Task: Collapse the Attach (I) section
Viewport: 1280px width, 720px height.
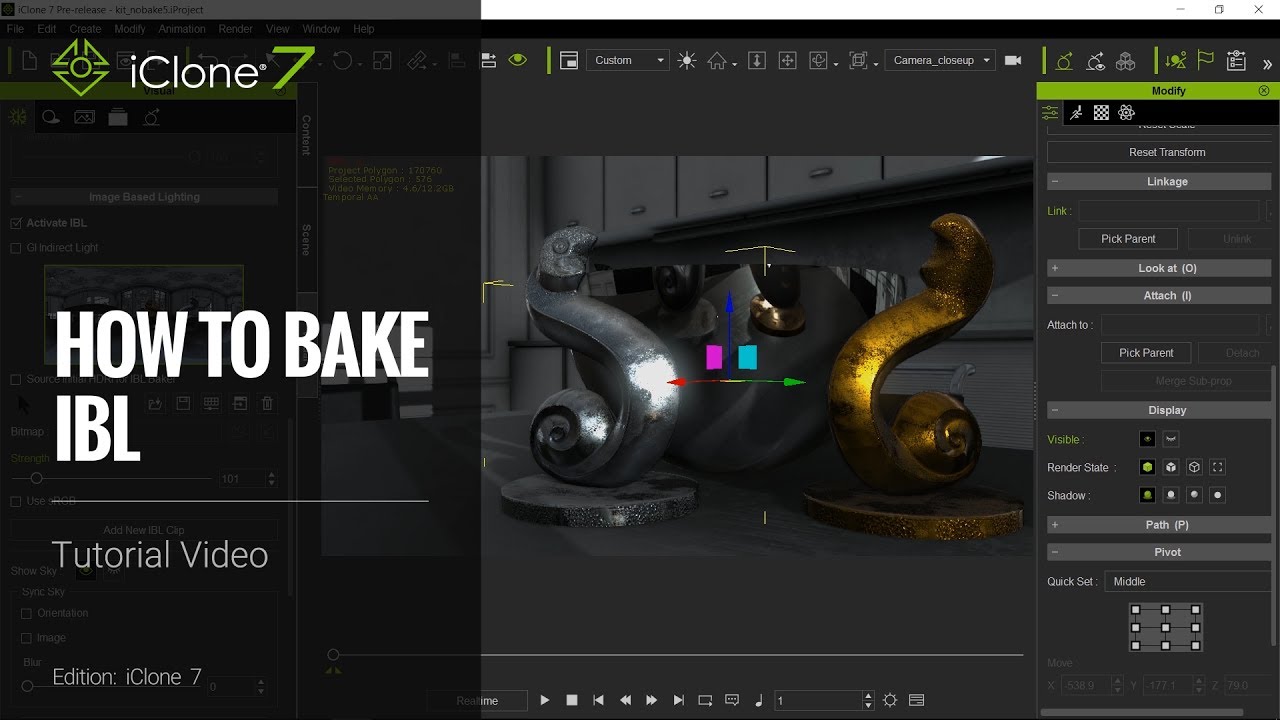Action: coord(1055,295)
